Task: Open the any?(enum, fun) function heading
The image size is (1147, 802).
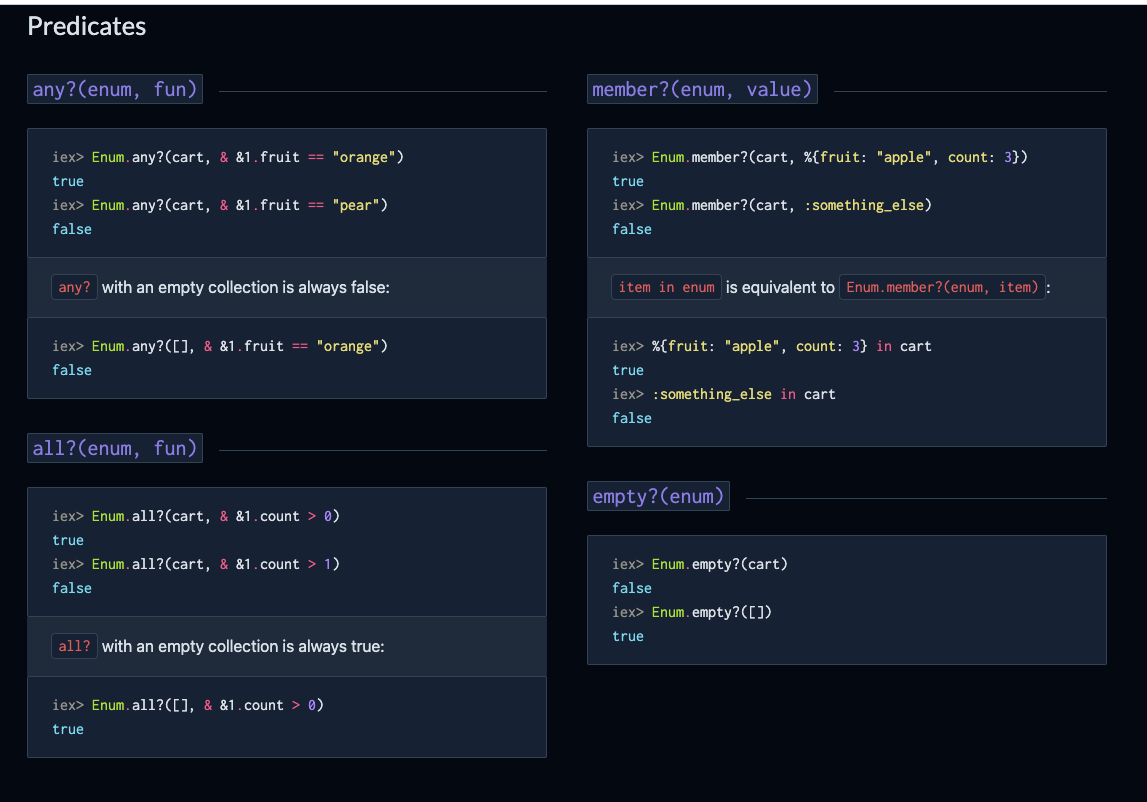Action: click(115, 89)
